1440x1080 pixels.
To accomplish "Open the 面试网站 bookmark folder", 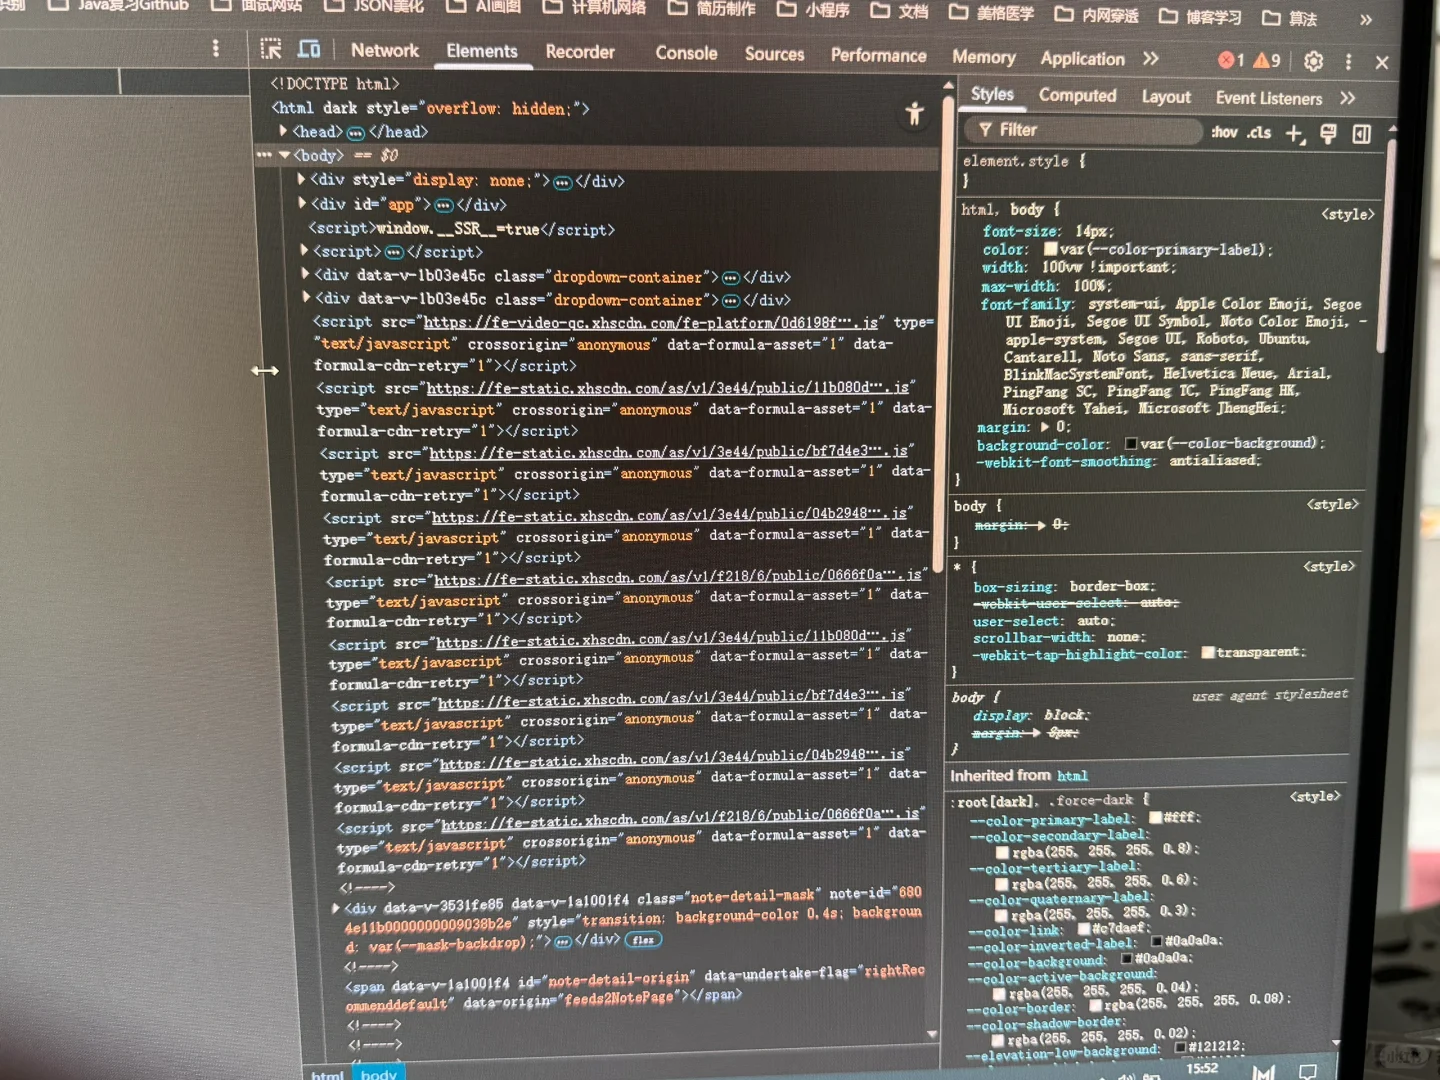I will pyautogui.click(x=256, y=5).
